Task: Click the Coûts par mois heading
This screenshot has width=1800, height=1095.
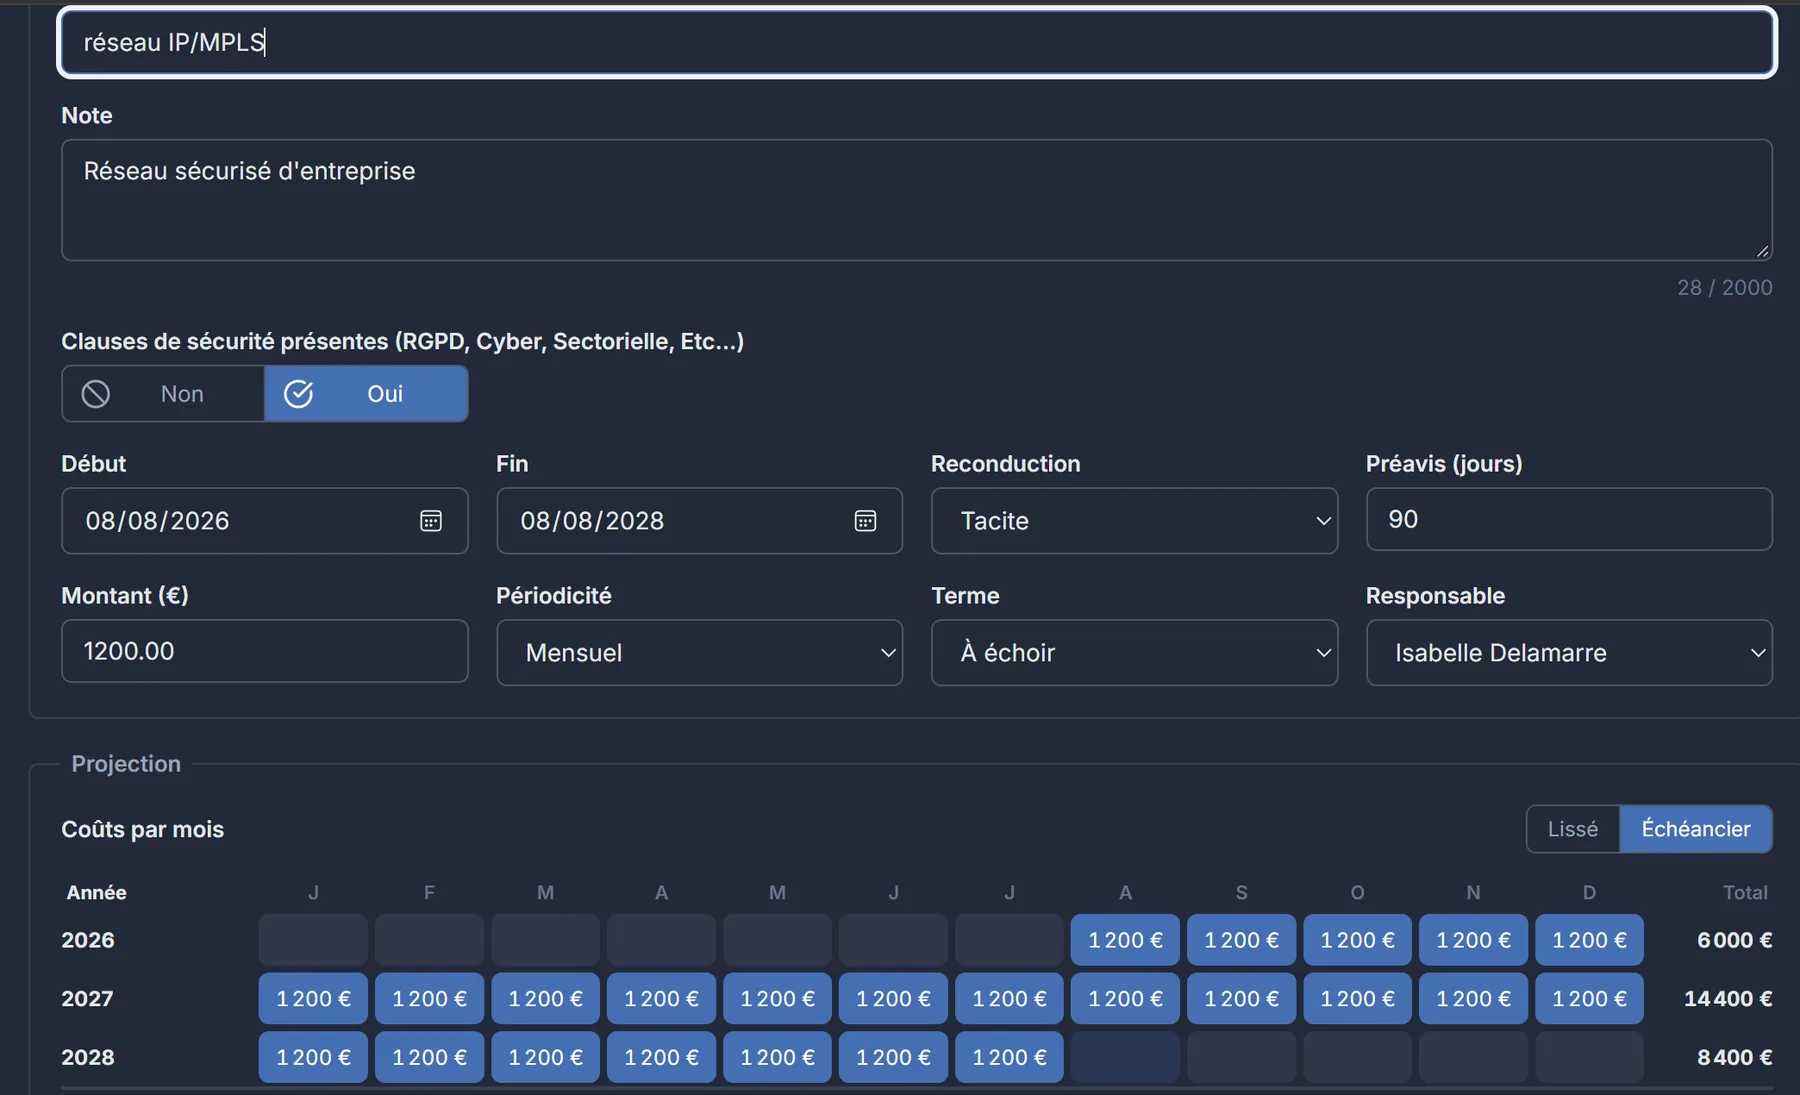Action: (x=143, y=829)
